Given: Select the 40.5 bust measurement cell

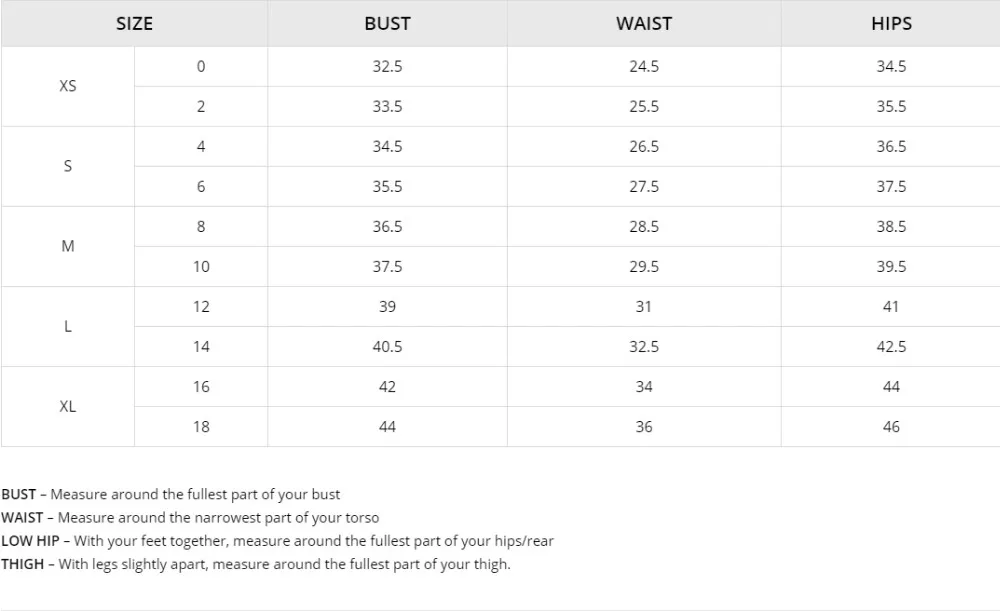Looking at the screenshot, I should click(387, 346).
